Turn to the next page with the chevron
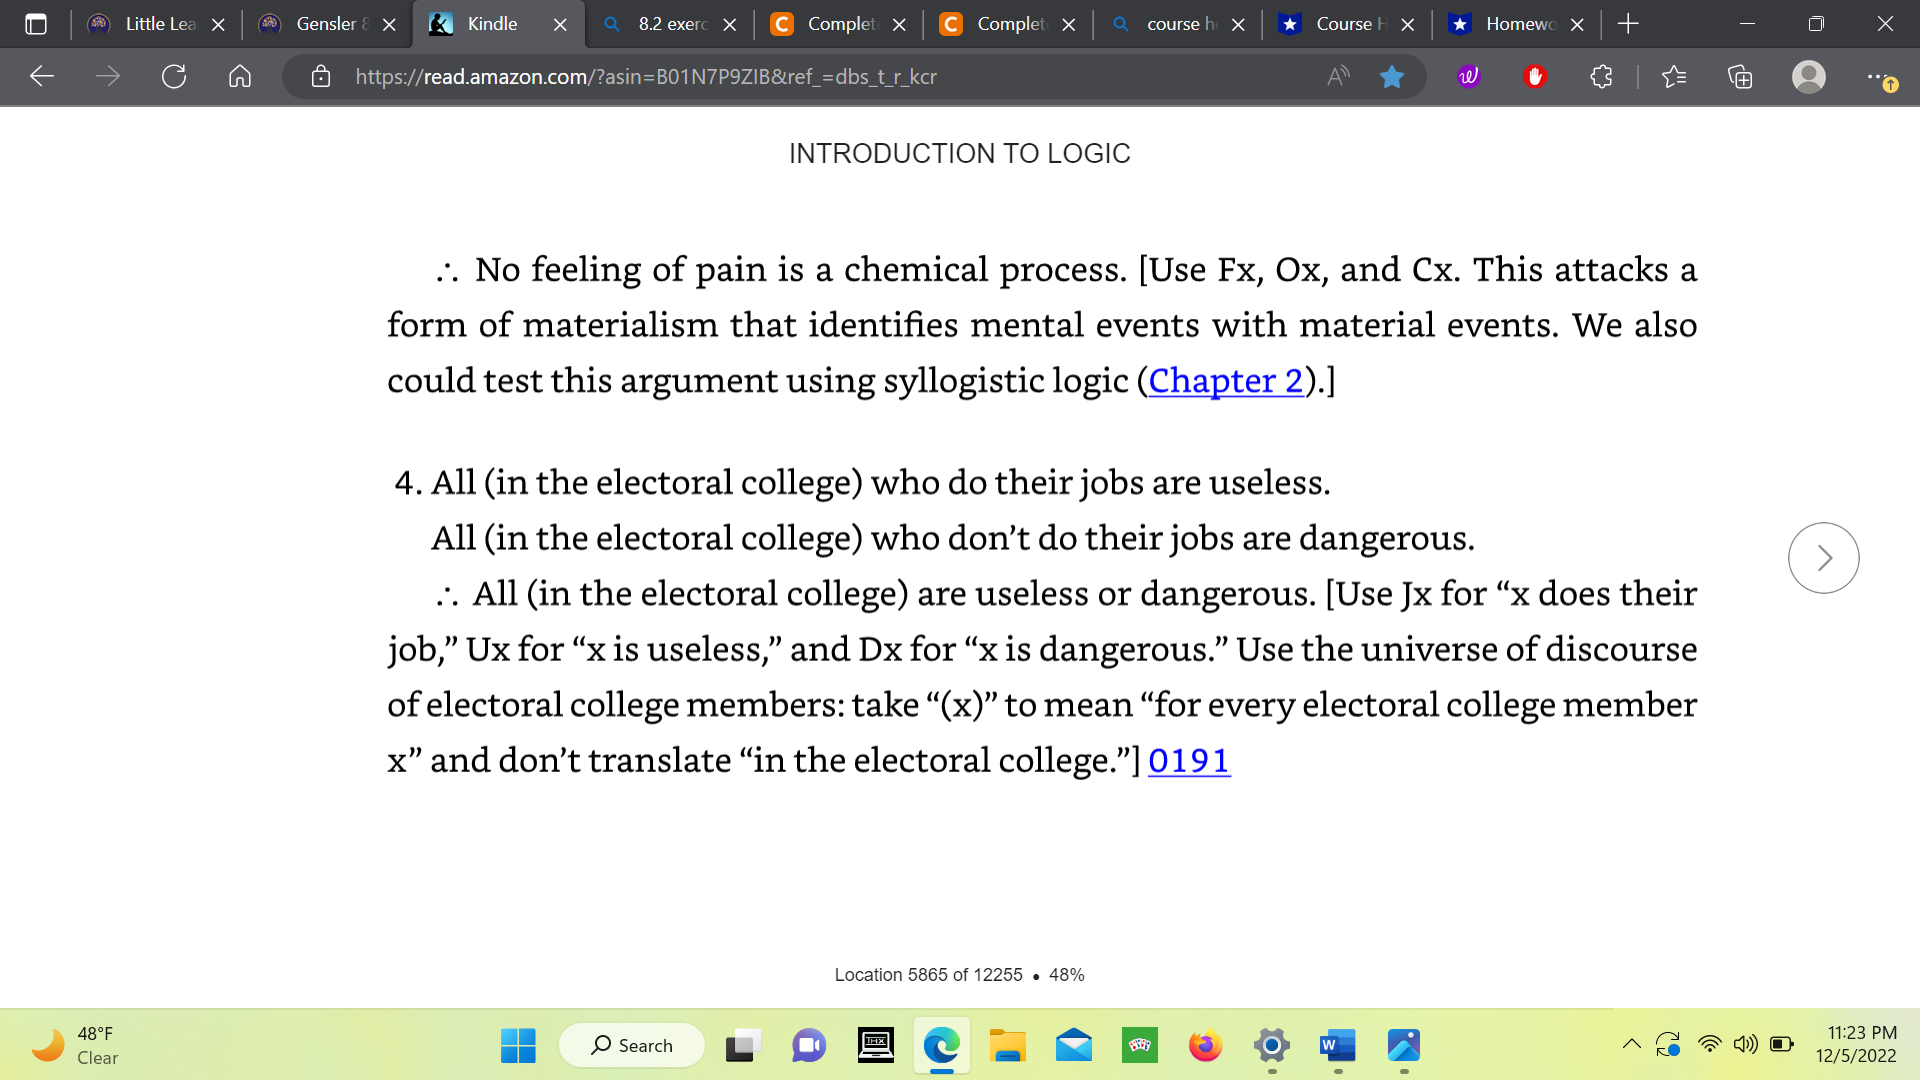 (1823, 557)
